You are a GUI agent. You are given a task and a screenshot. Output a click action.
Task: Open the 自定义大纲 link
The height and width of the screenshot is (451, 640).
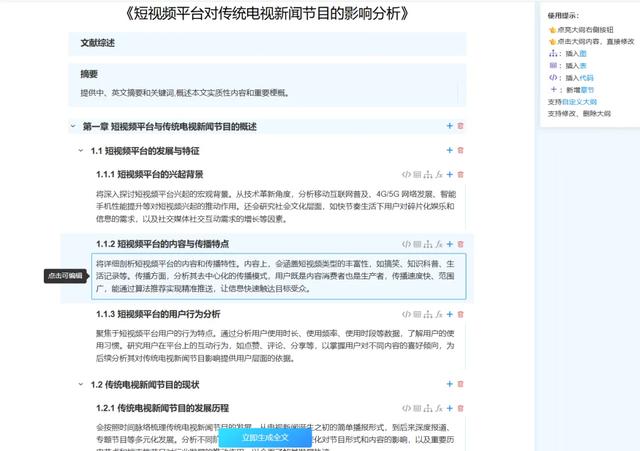coord(579,102)
